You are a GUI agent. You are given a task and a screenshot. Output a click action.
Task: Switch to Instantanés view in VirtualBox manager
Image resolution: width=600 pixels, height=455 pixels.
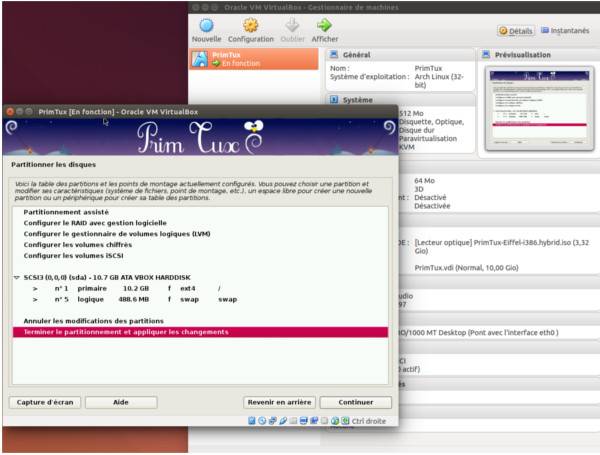(x=565, y=31)
